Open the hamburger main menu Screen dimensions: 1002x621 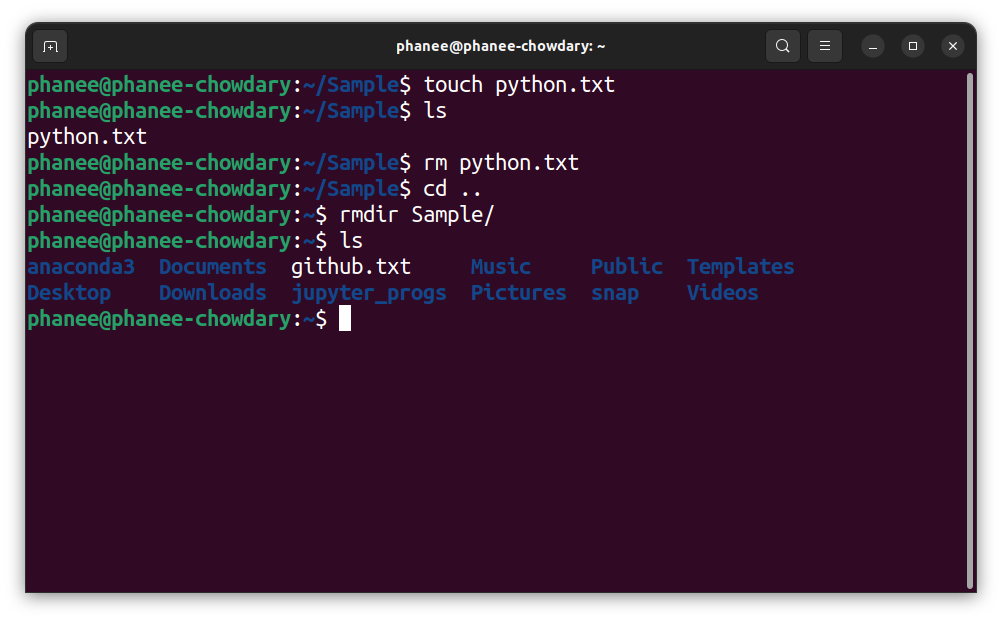[825, 46]
